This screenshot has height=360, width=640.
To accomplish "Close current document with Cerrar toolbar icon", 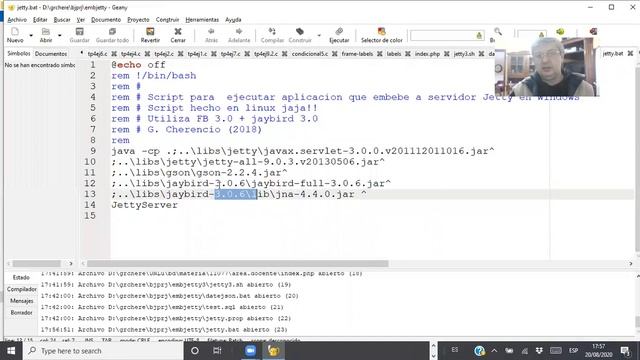I will [178, 35].
